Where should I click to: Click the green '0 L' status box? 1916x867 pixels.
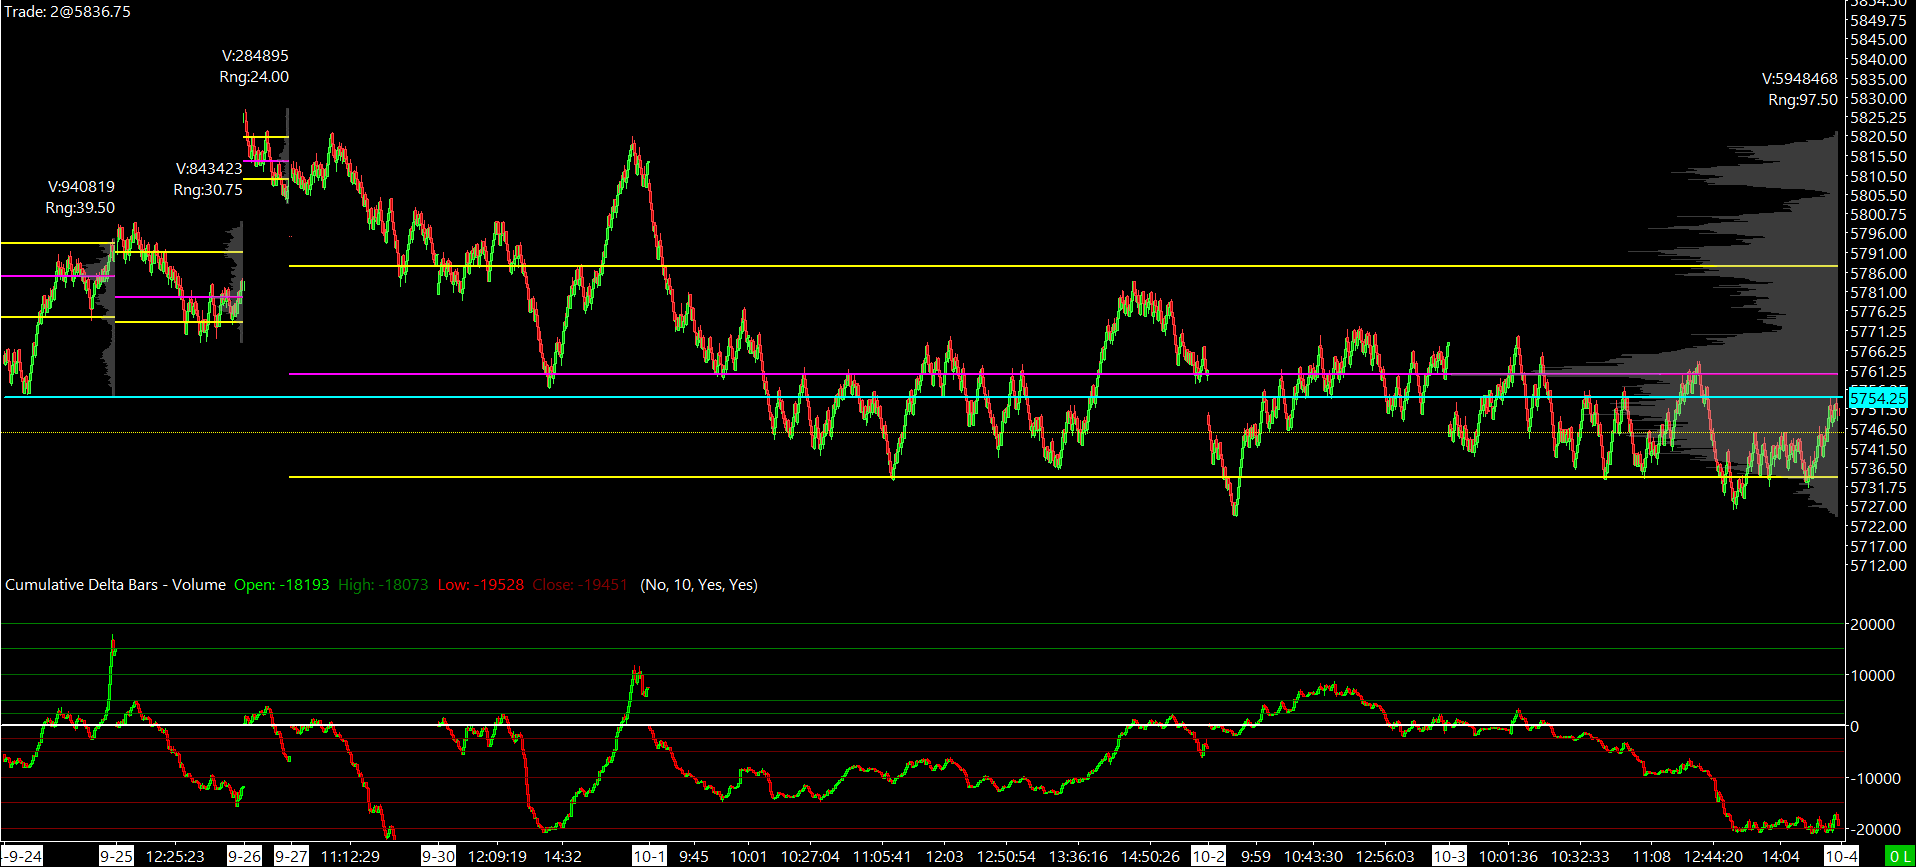coord(1900,856)
